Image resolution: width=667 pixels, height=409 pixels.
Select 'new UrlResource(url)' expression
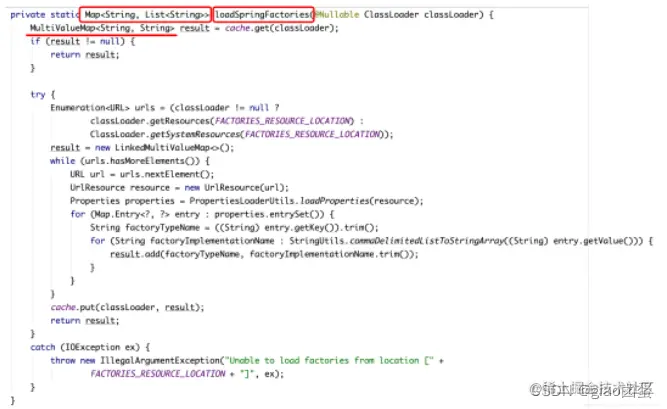[237, 188]
